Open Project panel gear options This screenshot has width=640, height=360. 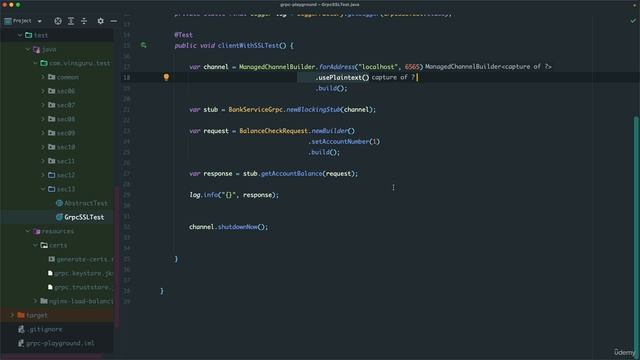pos(100,21)
